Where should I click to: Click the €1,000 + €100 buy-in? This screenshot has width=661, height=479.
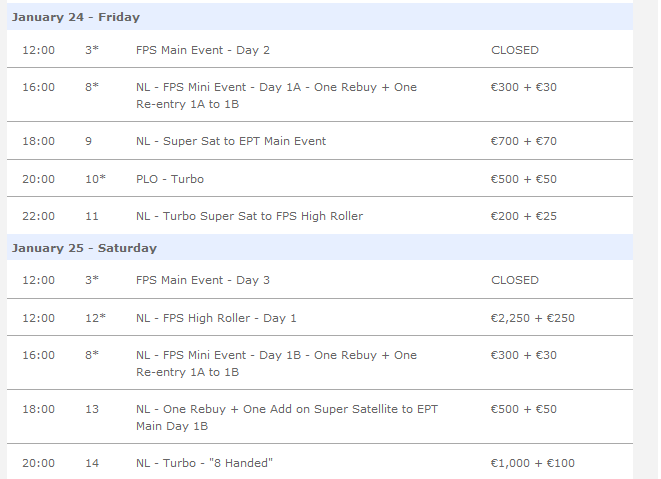click(x=532, y=463)
